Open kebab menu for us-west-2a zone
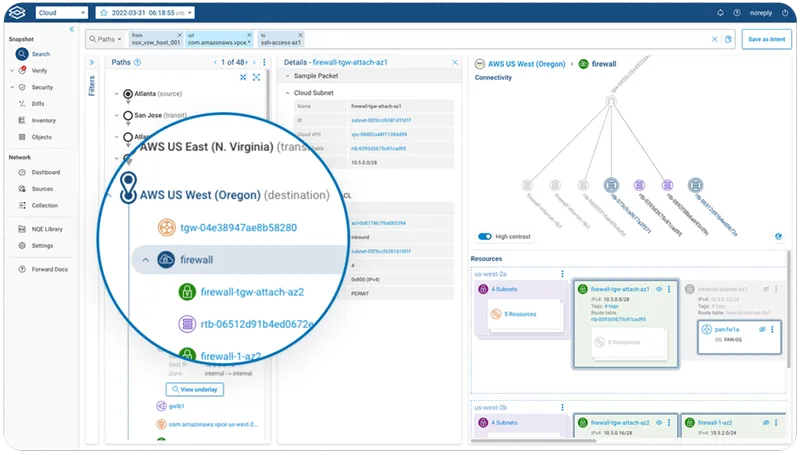800x455 pixels. coord(563,273)
